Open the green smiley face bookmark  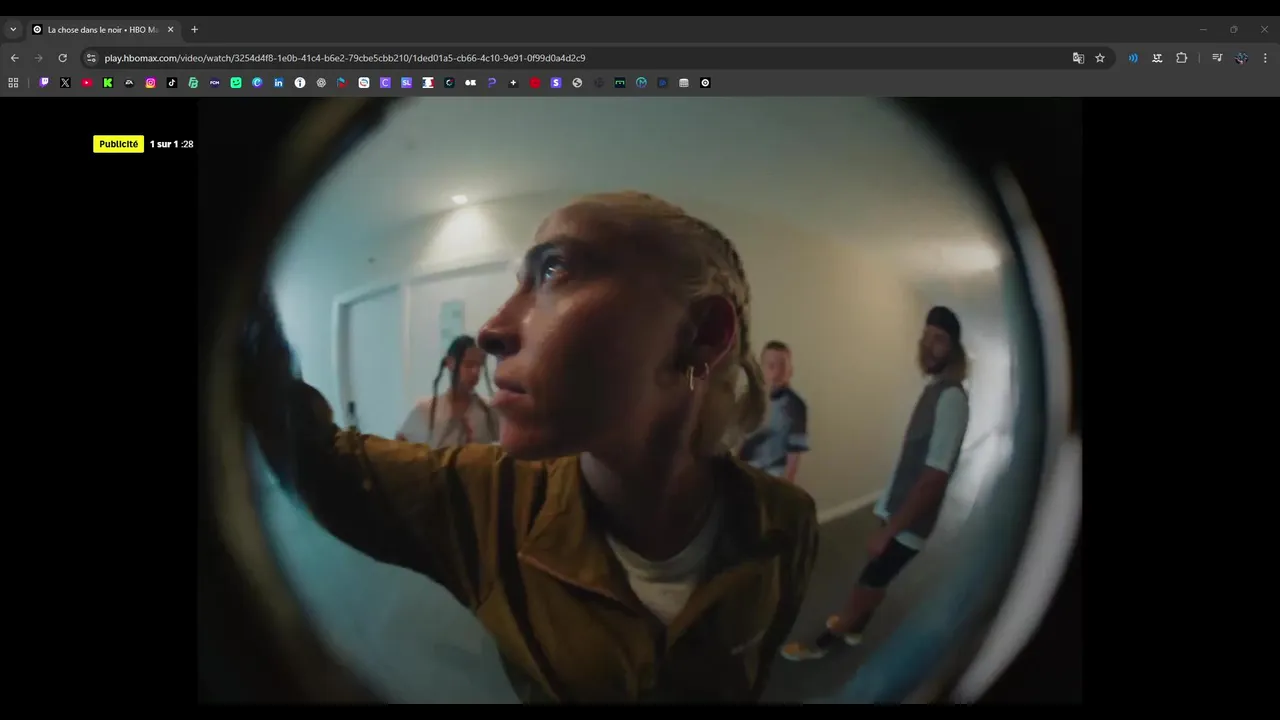[236, 83]
